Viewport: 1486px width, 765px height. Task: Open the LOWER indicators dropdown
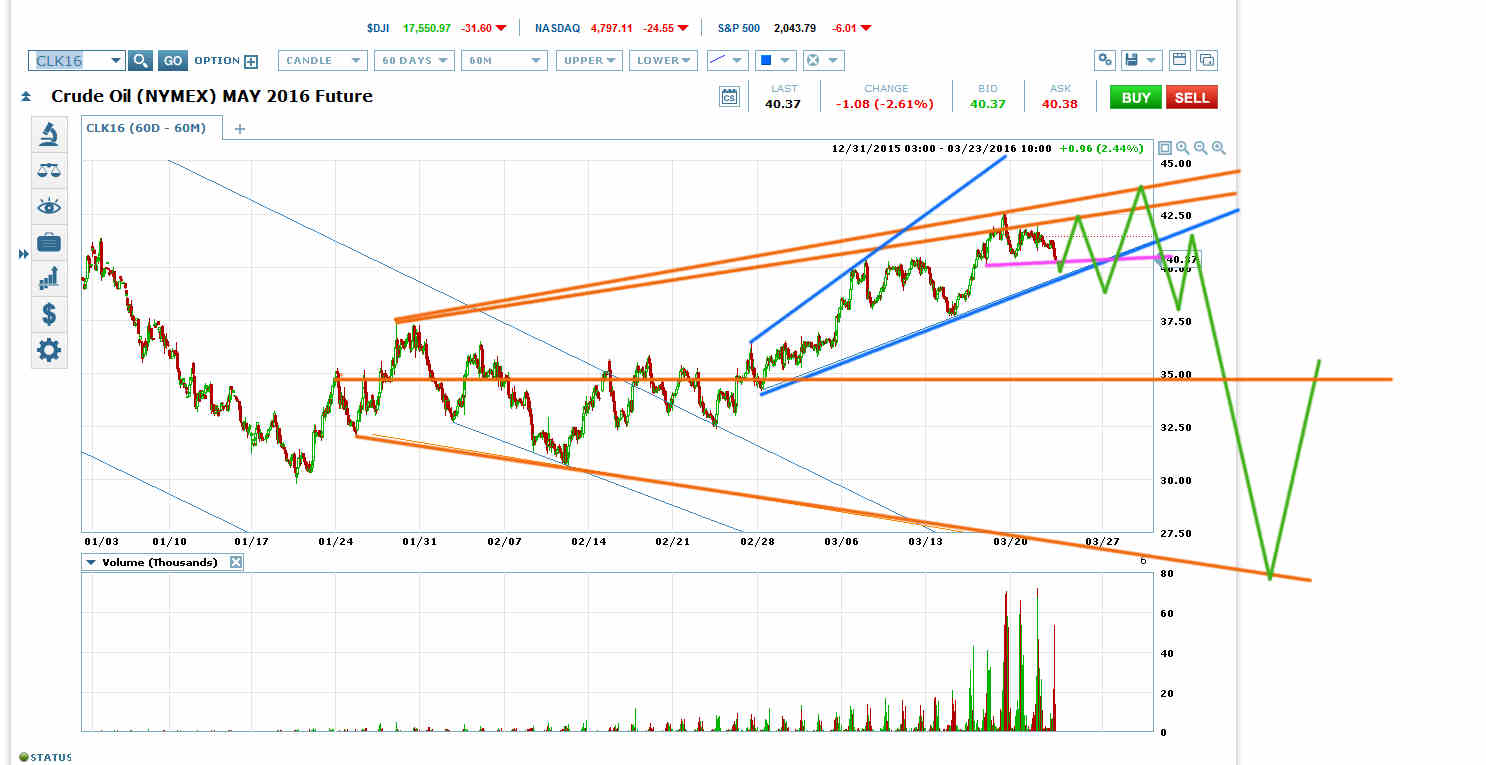(x=664, y=61)
